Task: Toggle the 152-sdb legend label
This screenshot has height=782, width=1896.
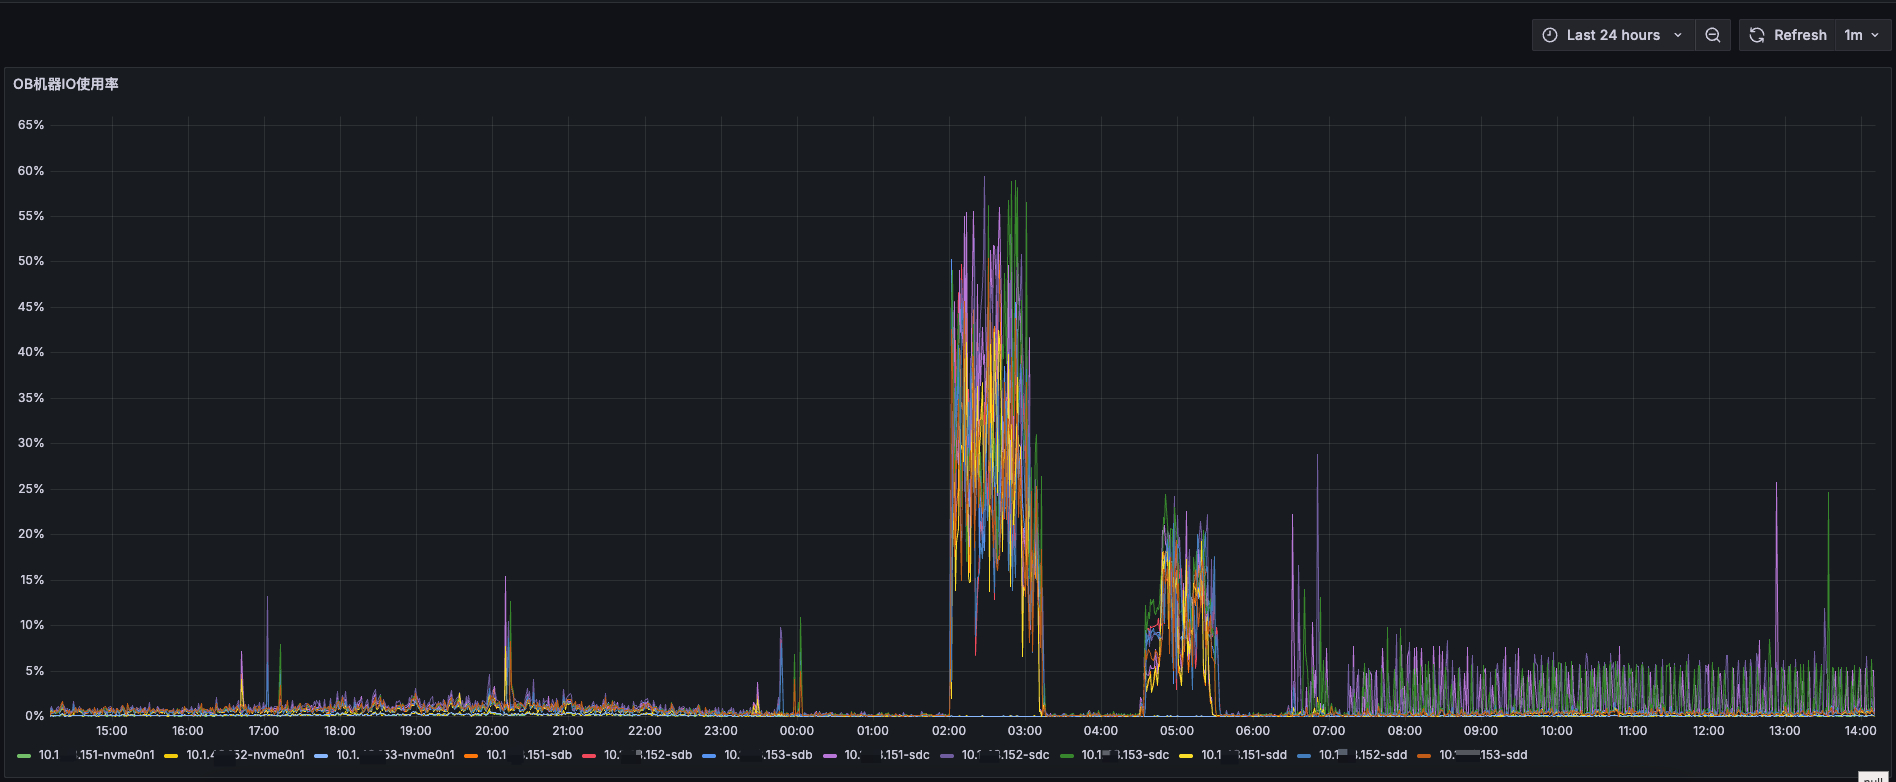Action: tap(648, 755)
